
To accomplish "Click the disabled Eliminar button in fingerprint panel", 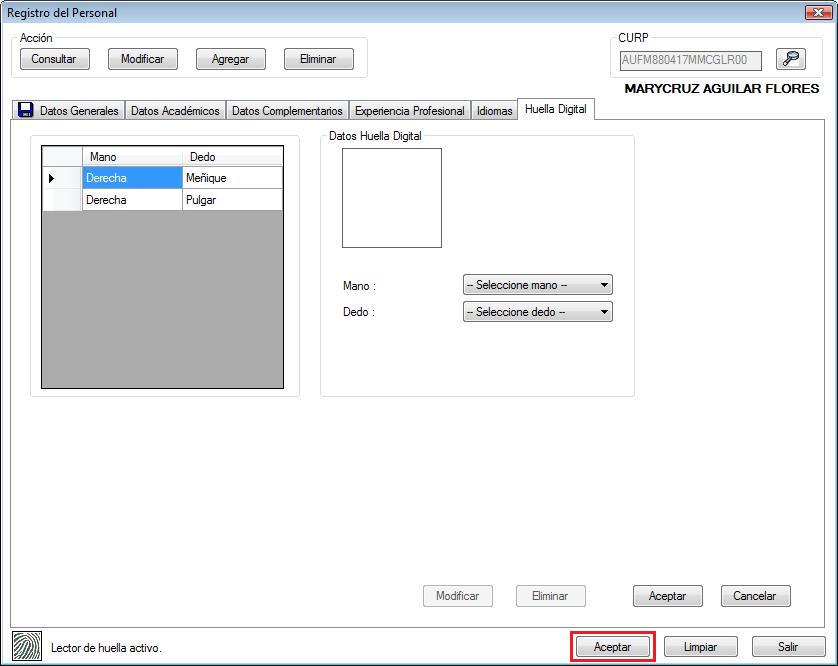I will point(550,596).
